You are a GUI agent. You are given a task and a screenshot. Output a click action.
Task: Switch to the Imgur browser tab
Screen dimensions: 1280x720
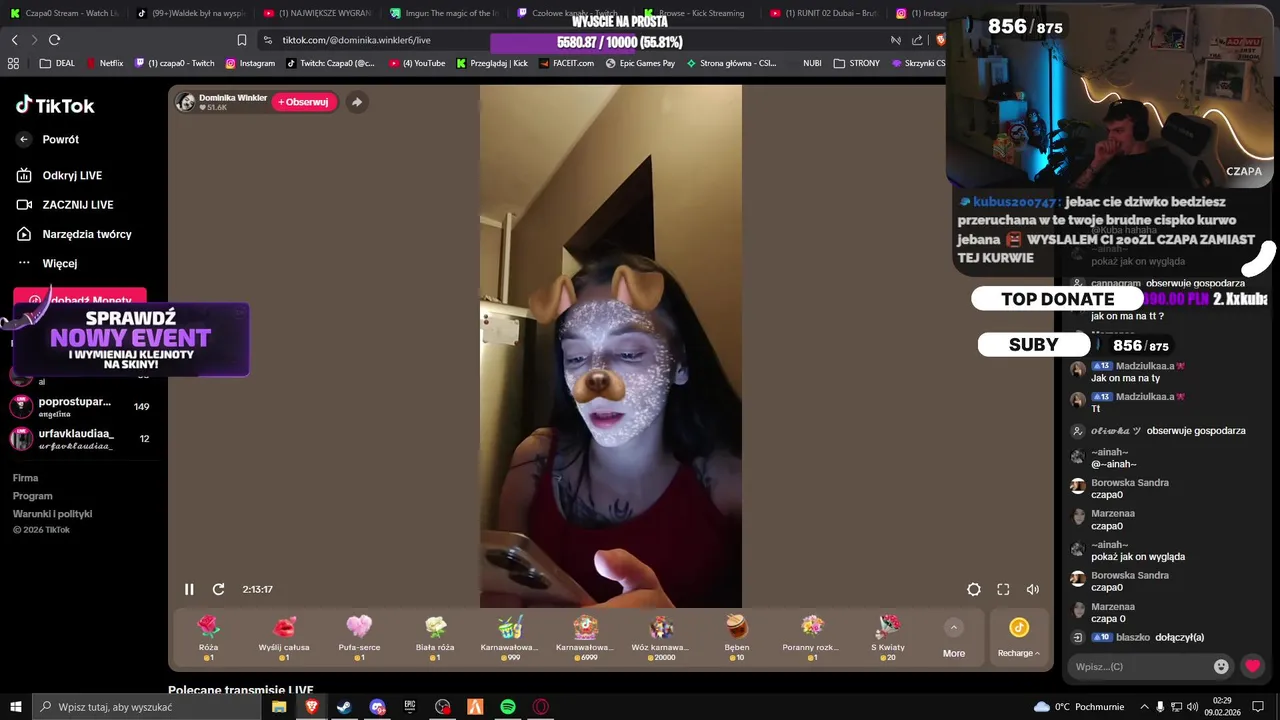tap(446, 13)
